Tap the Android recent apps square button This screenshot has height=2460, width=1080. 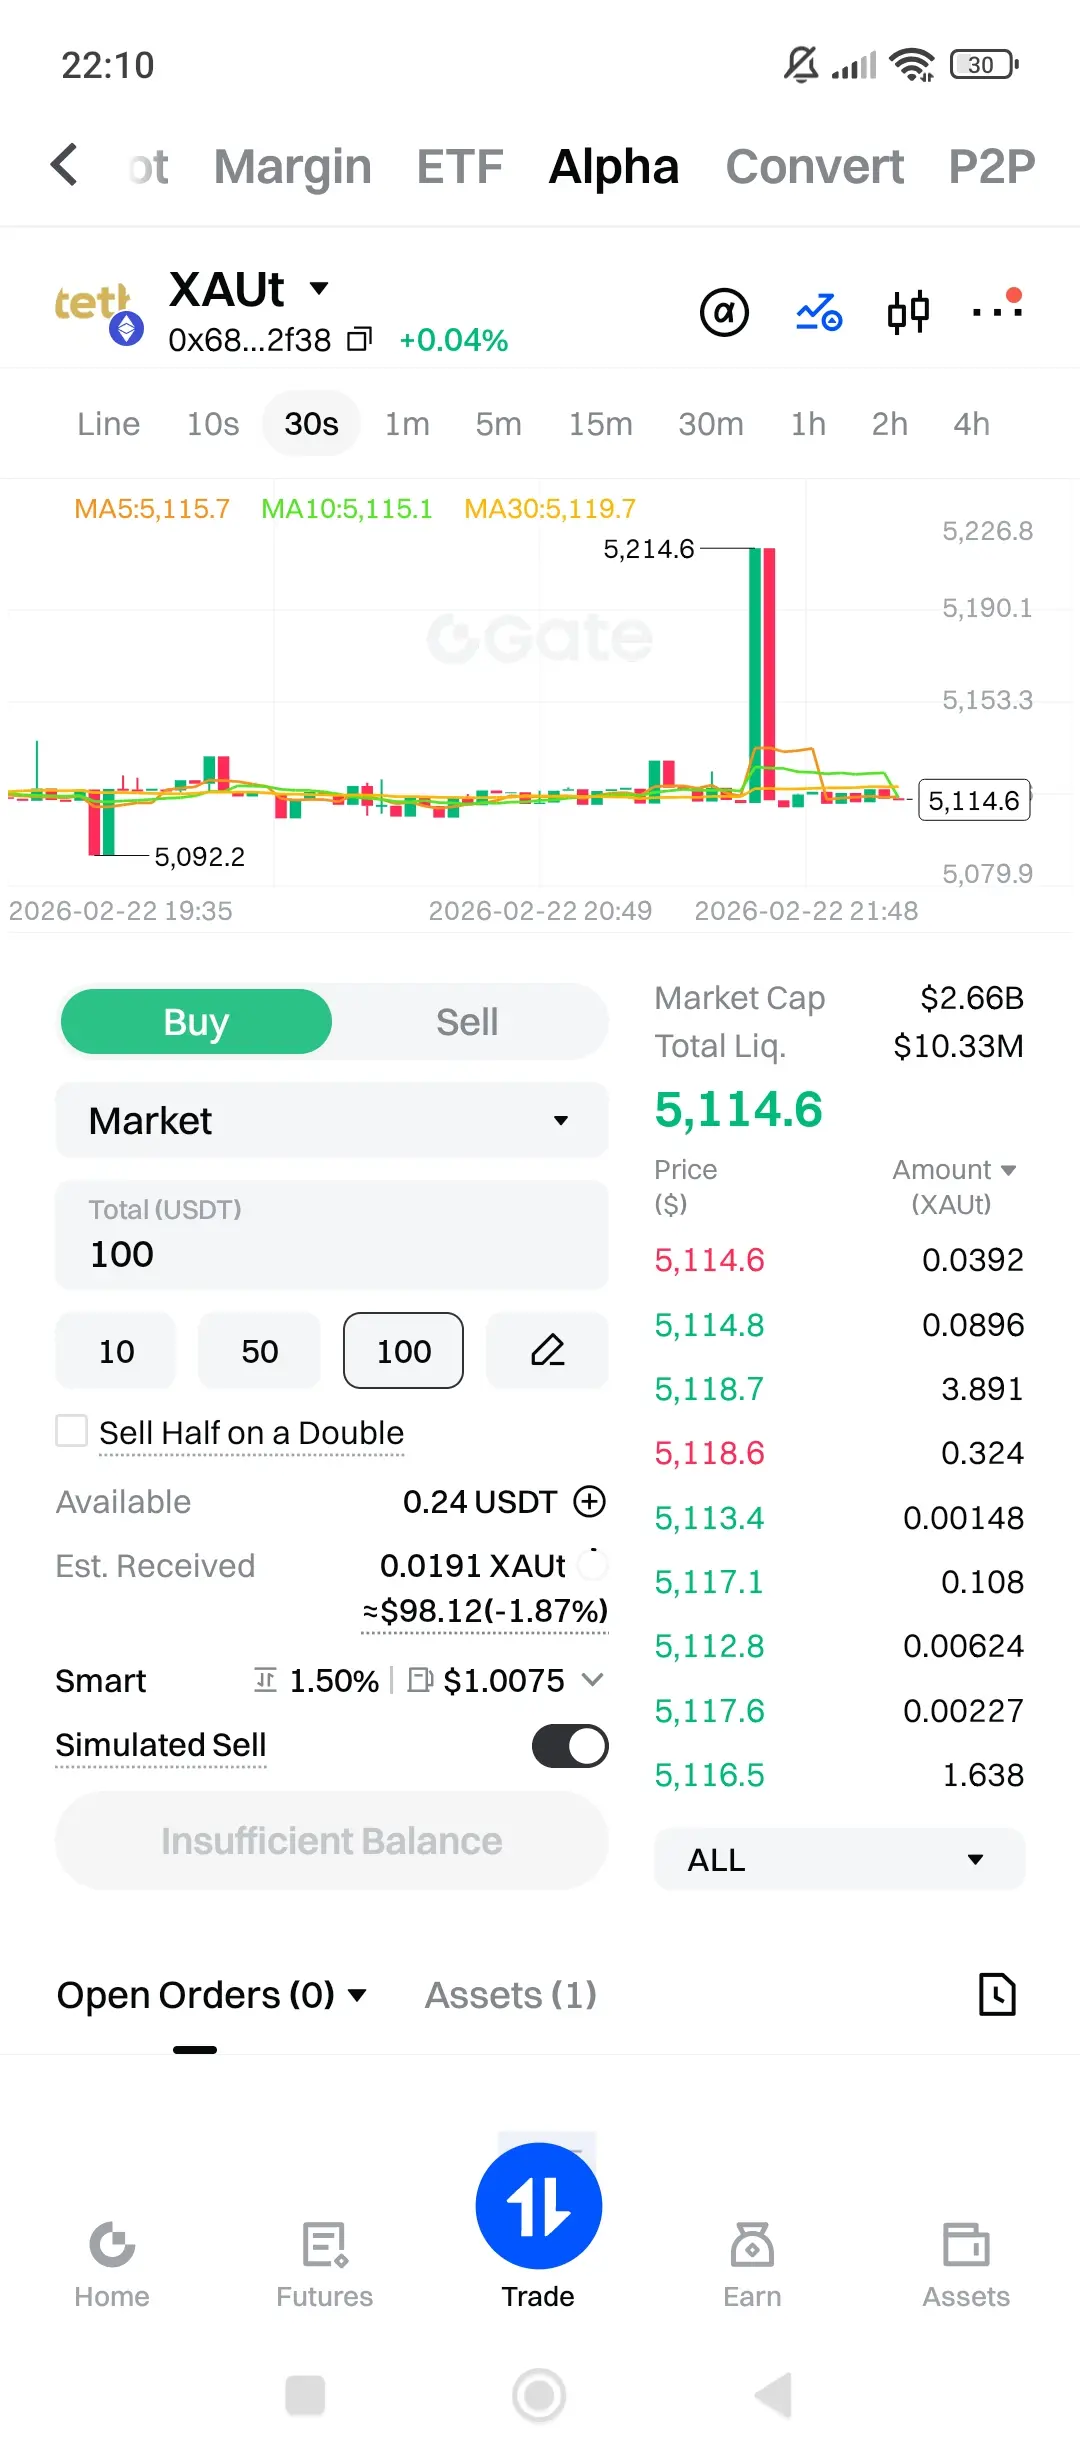click(x=305, y=2395)
